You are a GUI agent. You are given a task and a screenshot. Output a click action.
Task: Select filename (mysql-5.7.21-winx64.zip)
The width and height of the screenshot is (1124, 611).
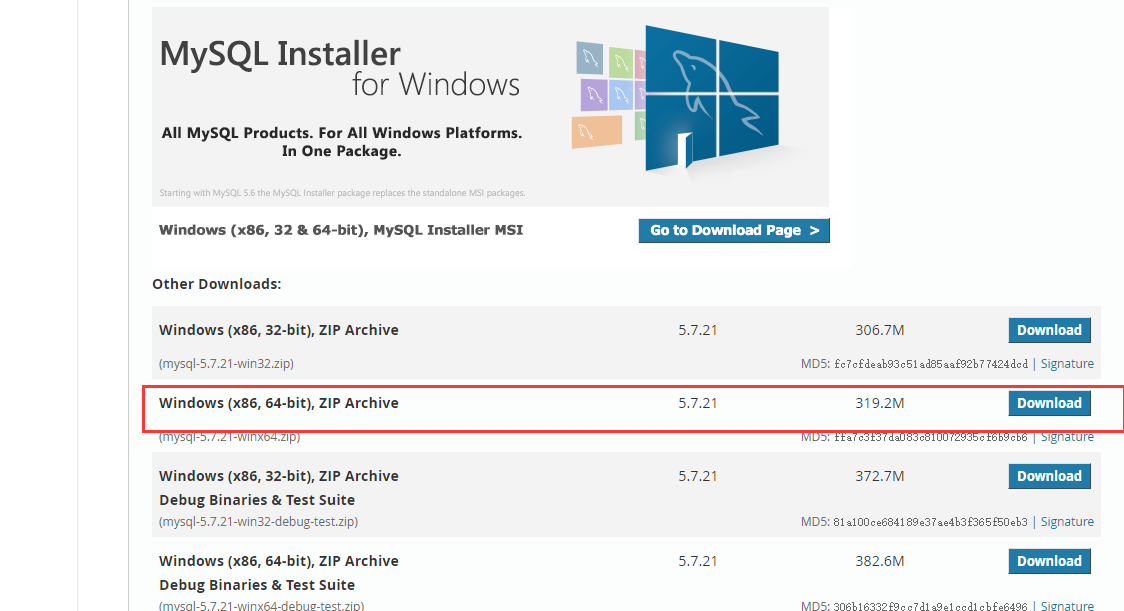click(229, 437)
